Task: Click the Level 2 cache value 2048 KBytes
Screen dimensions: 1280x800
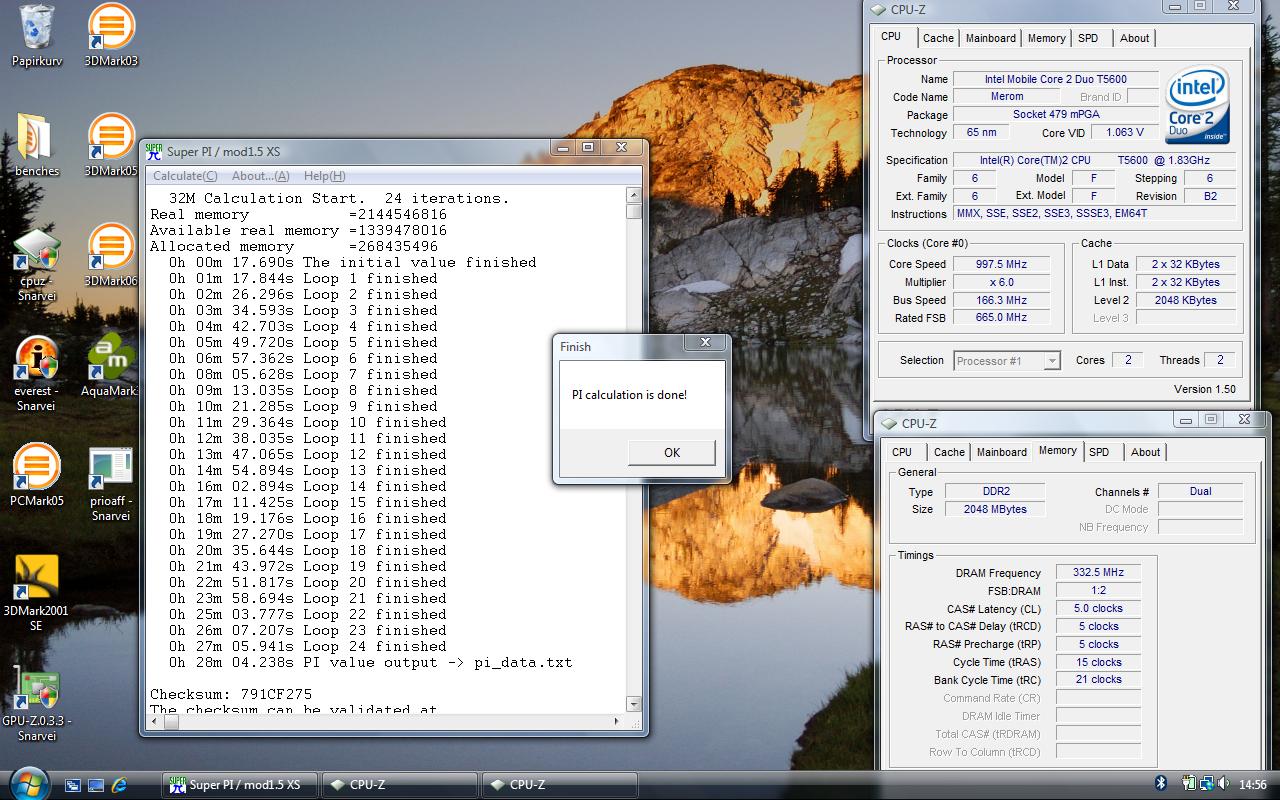Action: [x=1185, y=300]
